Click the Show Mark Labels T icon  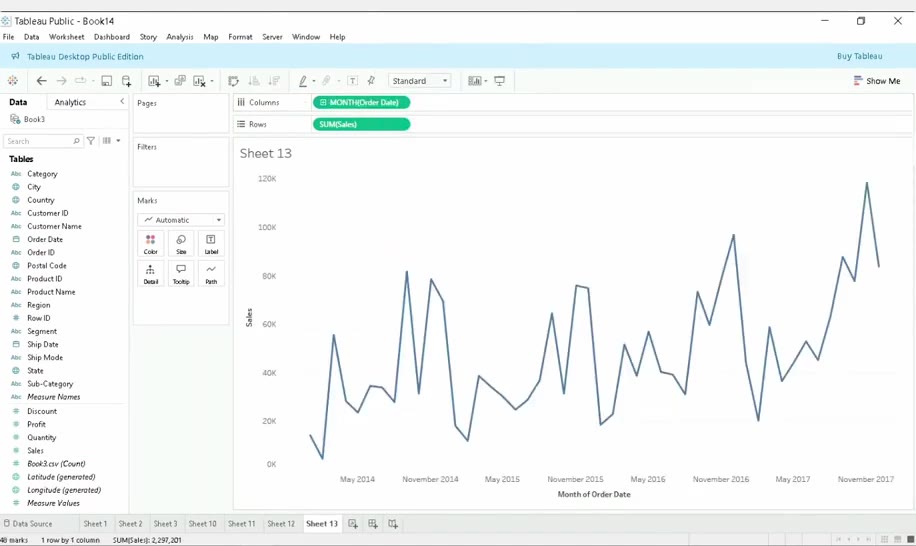click(x=353, y=81)
